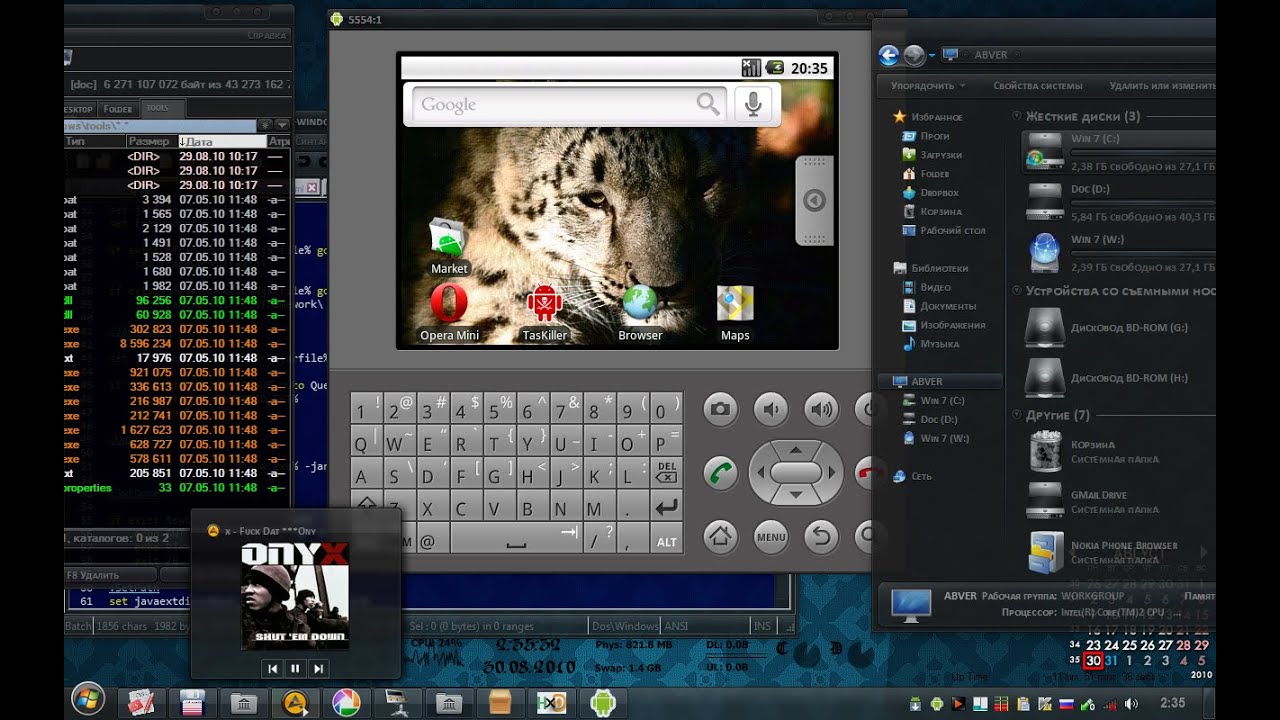Image resolution: width=1280 pixels, height=720 pixels.
Task: Click the Onyx album cover thumbnail
Action: click(x=295, y=597)
